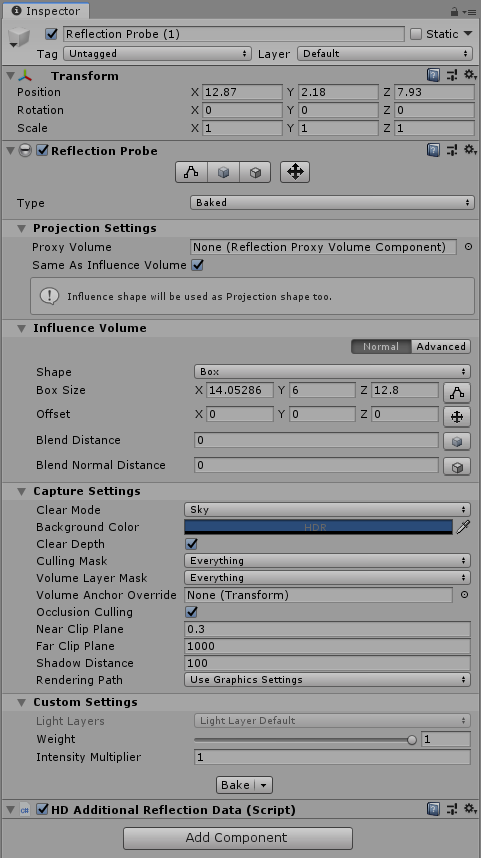Open the Bake button dropdown arrow
The image size is (481, 858).
pos(263,785)
